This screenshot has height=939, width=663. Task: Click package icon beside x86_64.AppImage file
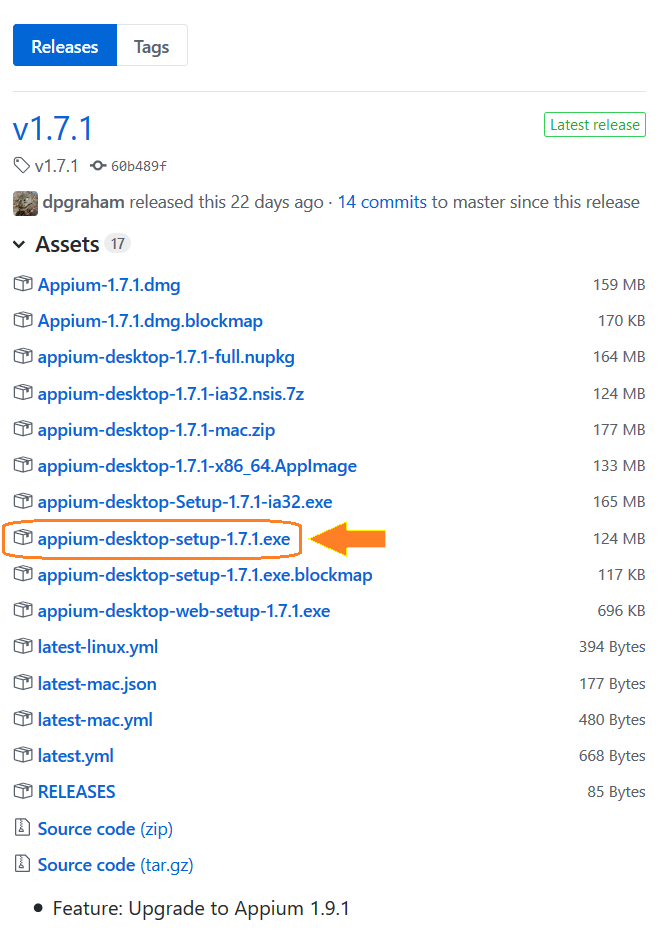pyautogui.click(x=23, y=465)
